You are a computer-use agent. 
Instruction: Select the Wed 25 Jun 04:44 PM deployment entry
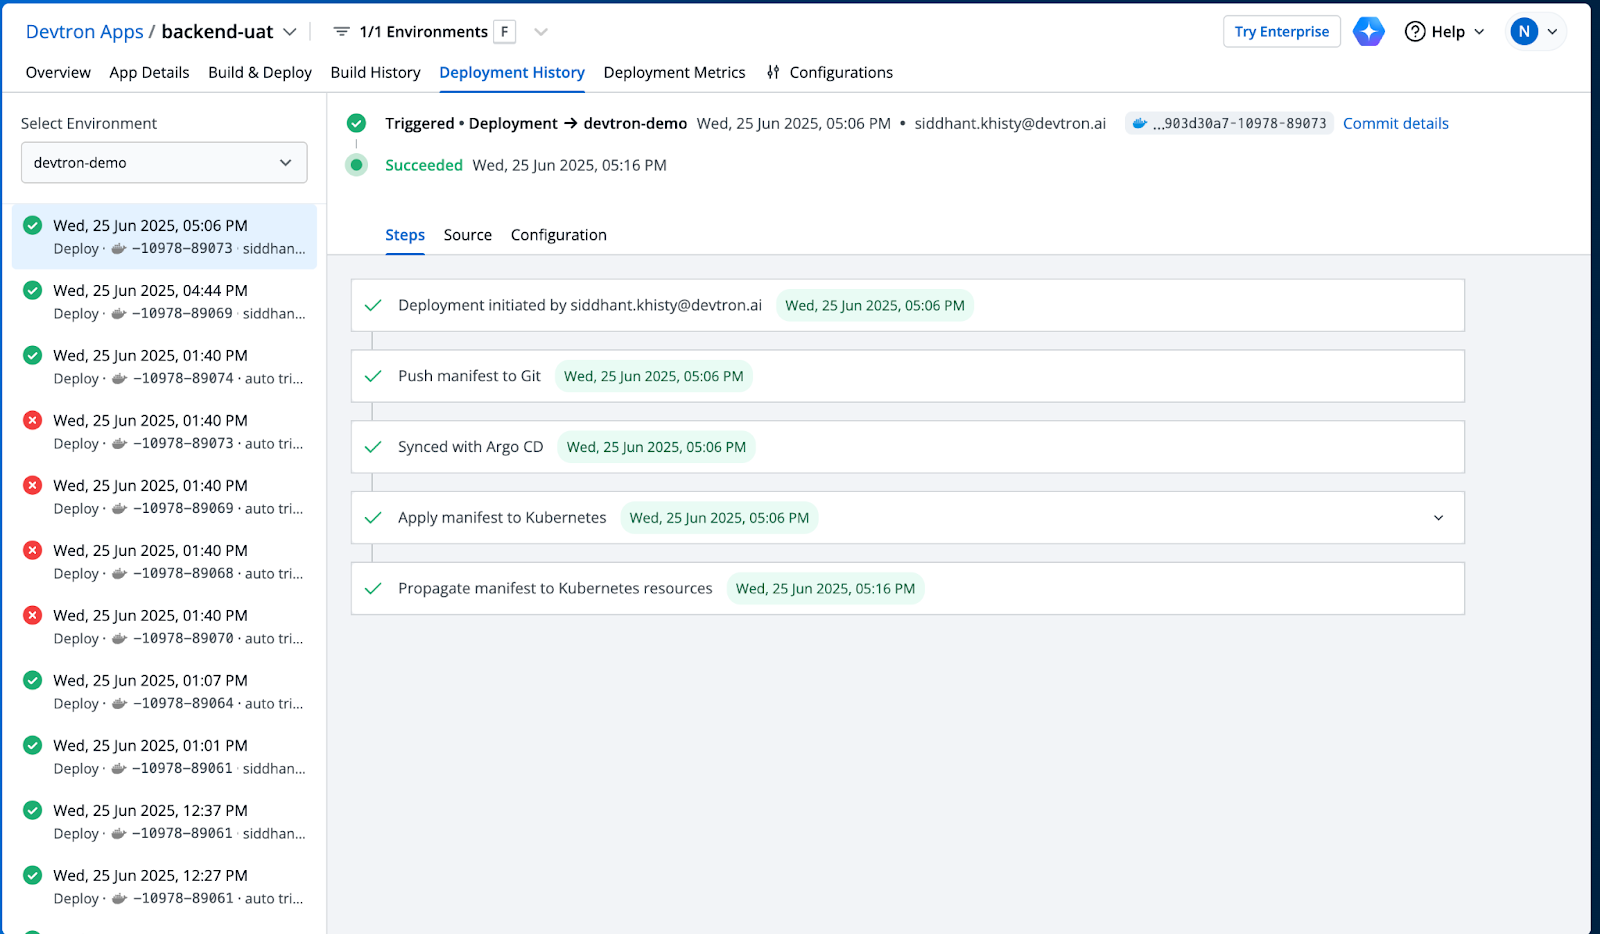pyautogui.click(x=163, y=300)
